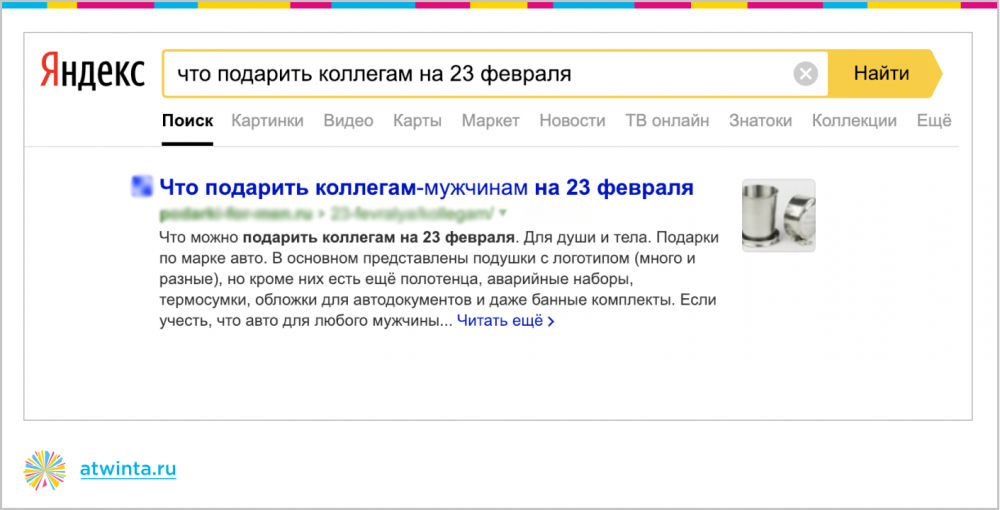This screenshot has width=1000, height=510.
Task: Open the Маркет tab
Action: click(x=490, y=120)
